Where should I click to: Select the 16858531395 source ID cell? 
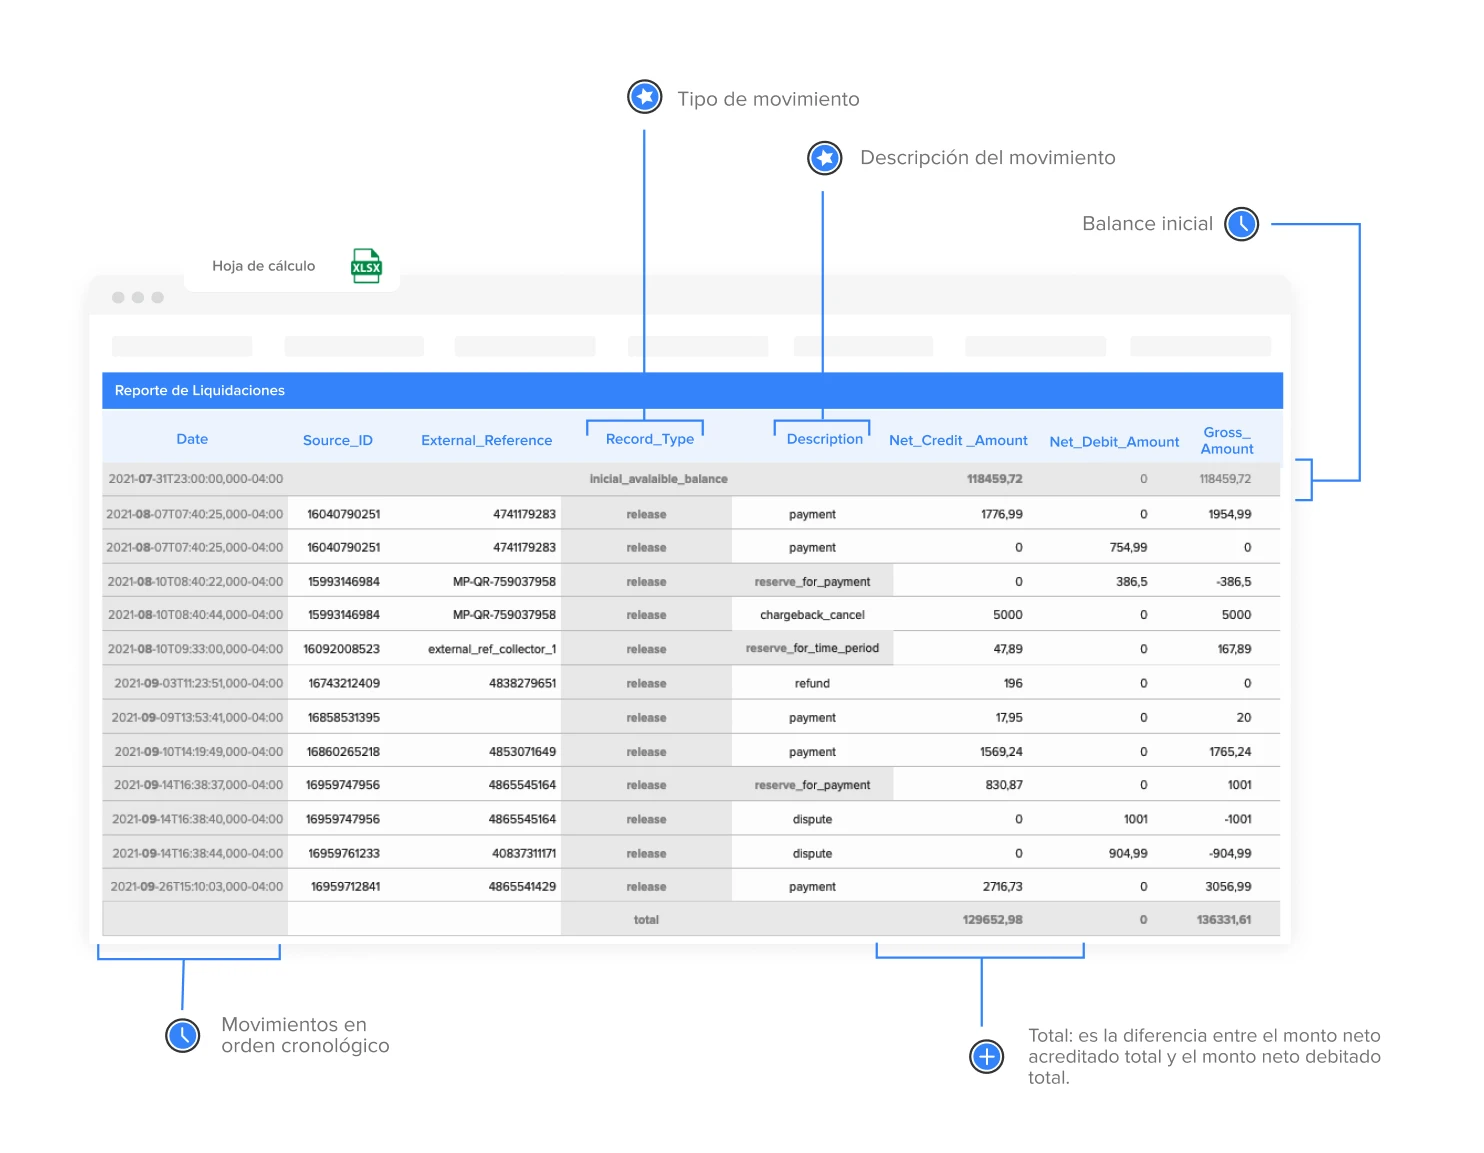(344, 717)
